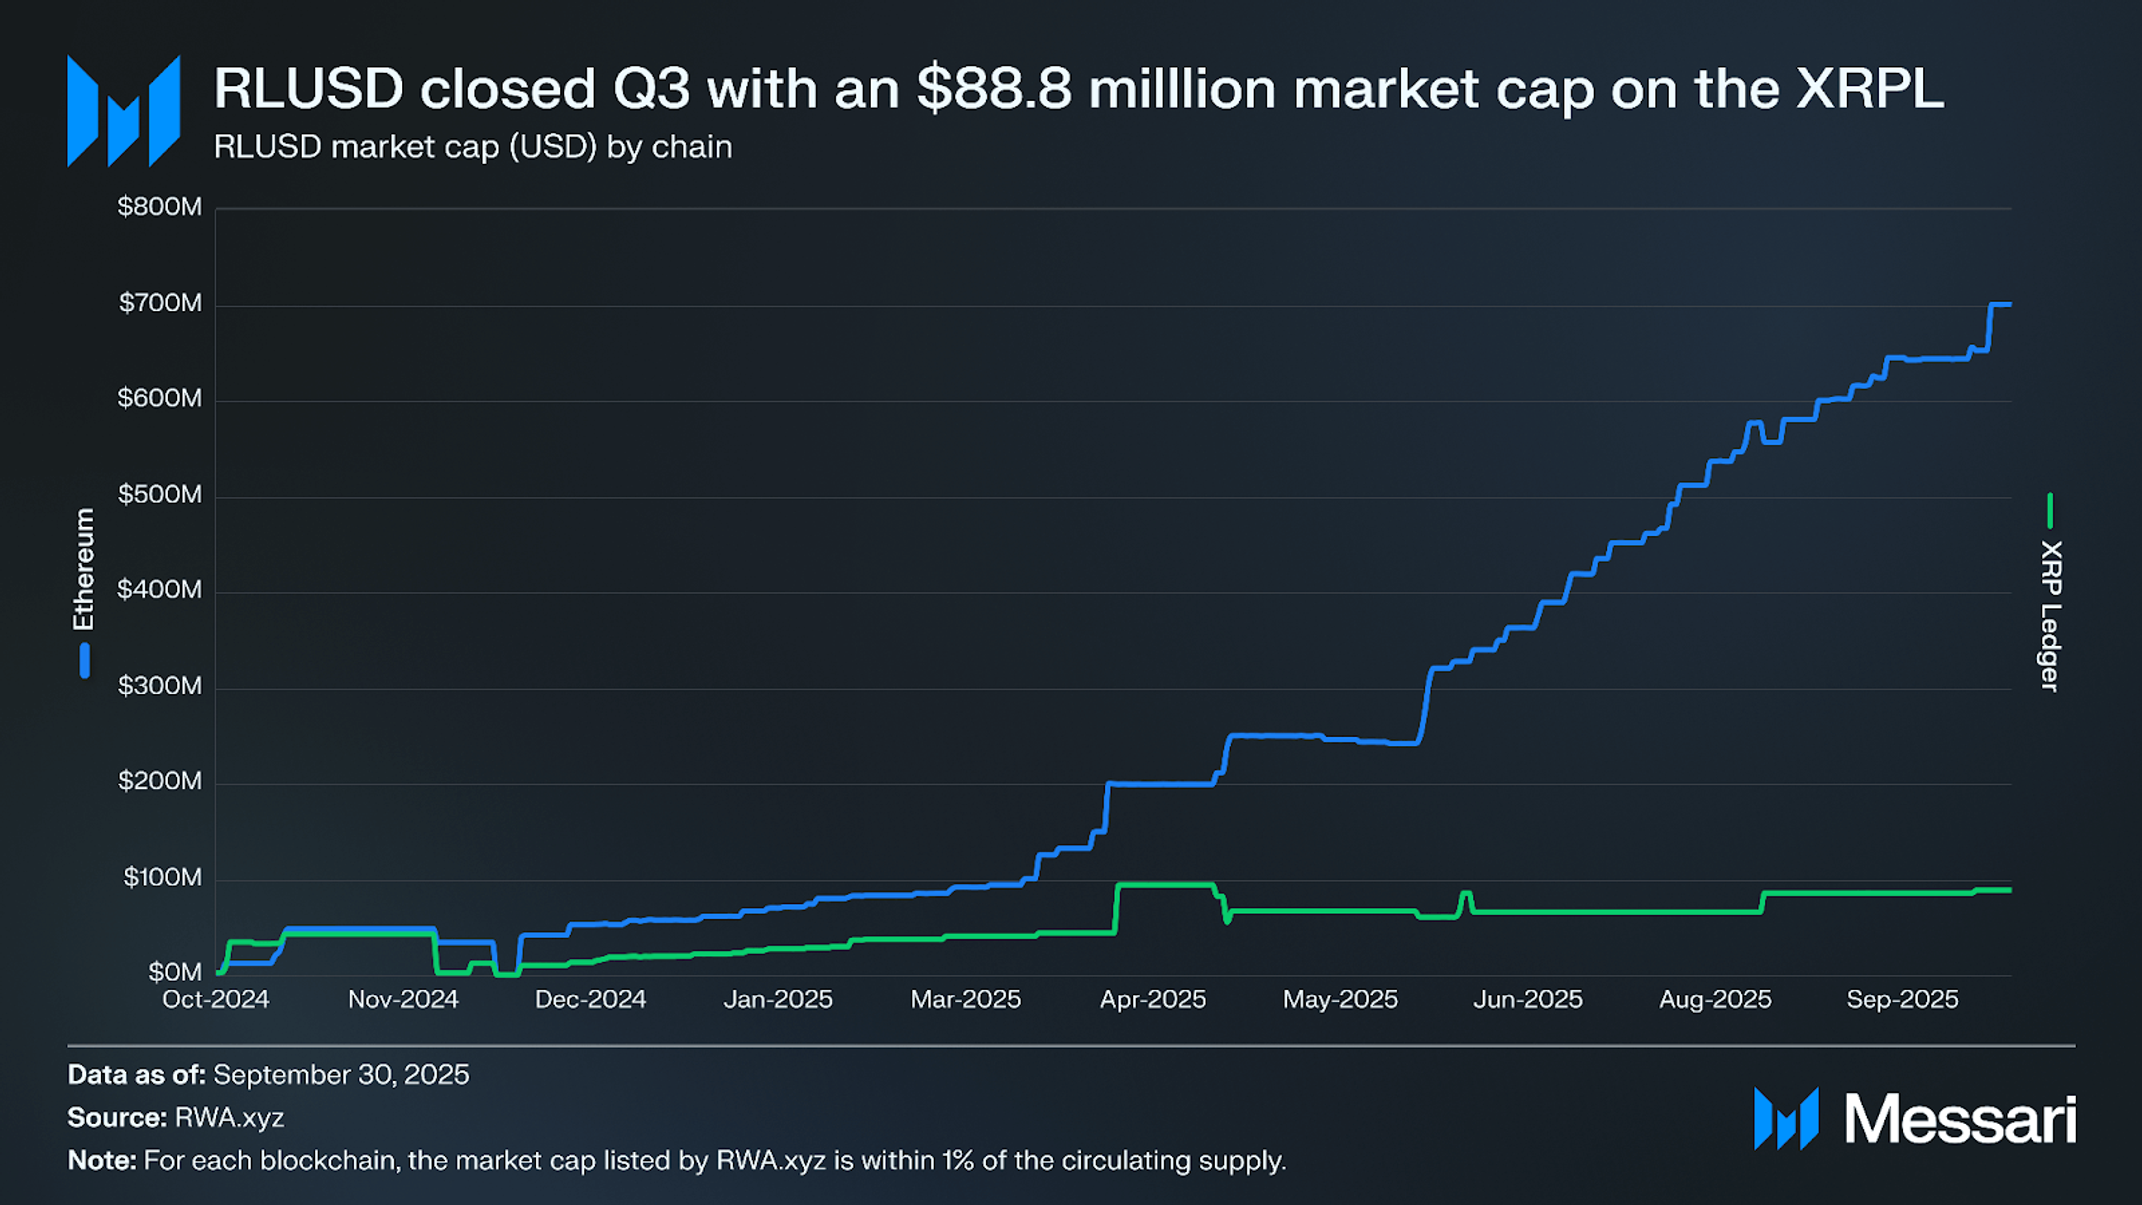Click the Note text about circulating supply
Viewport: 2142px width, 1205px height.
714,1160
